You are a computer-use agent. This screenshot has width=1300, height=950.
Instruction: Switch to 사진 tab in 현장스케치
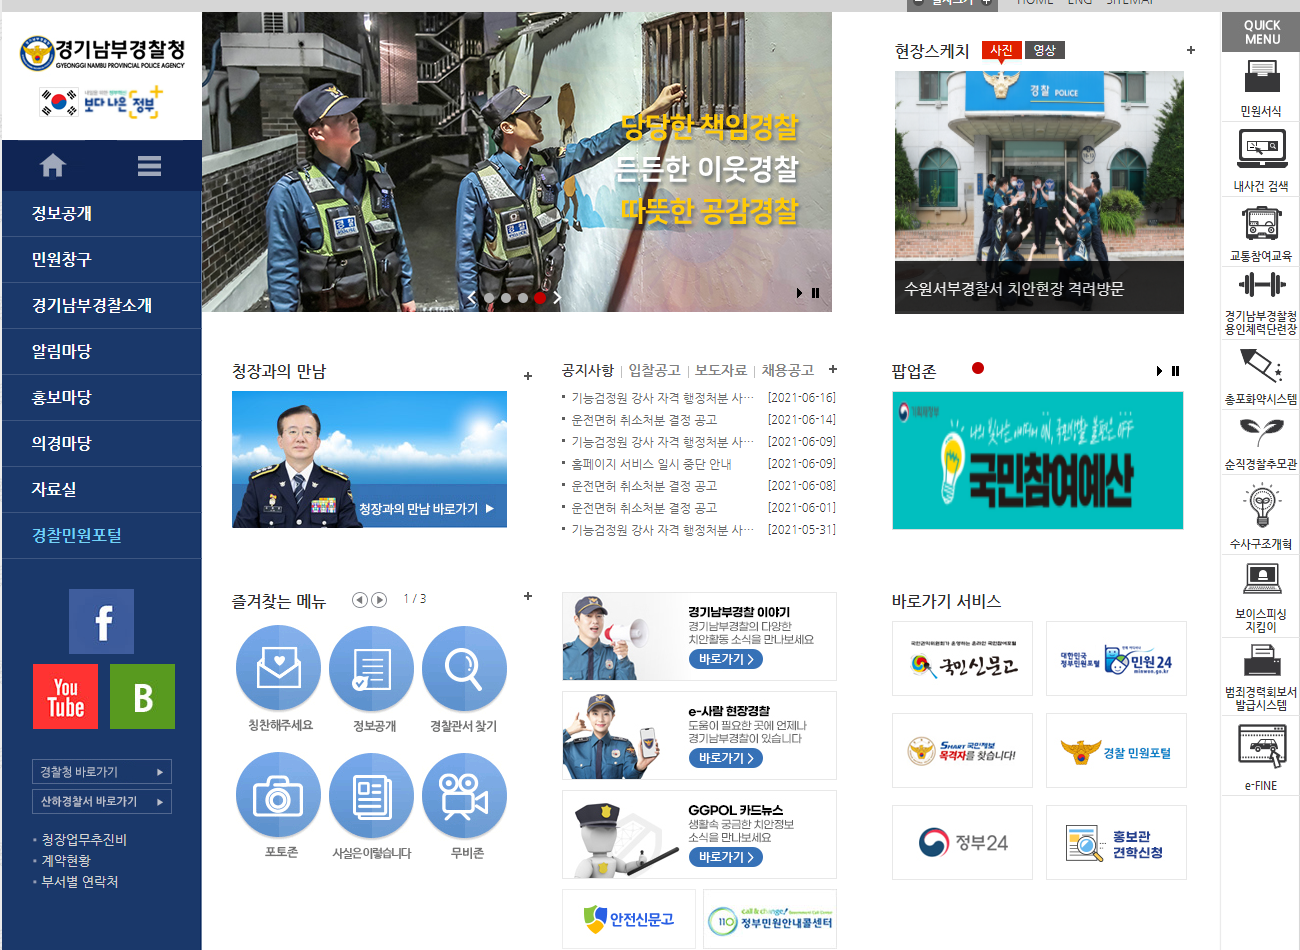point(1002,50)
